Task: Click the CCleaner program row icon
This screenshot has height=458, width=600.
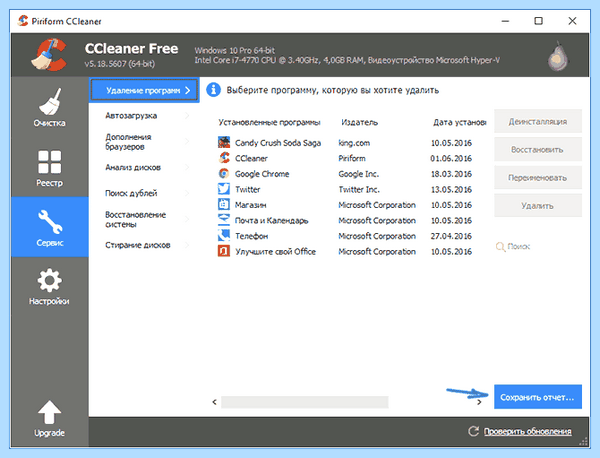Action: (x=224, y=158)
